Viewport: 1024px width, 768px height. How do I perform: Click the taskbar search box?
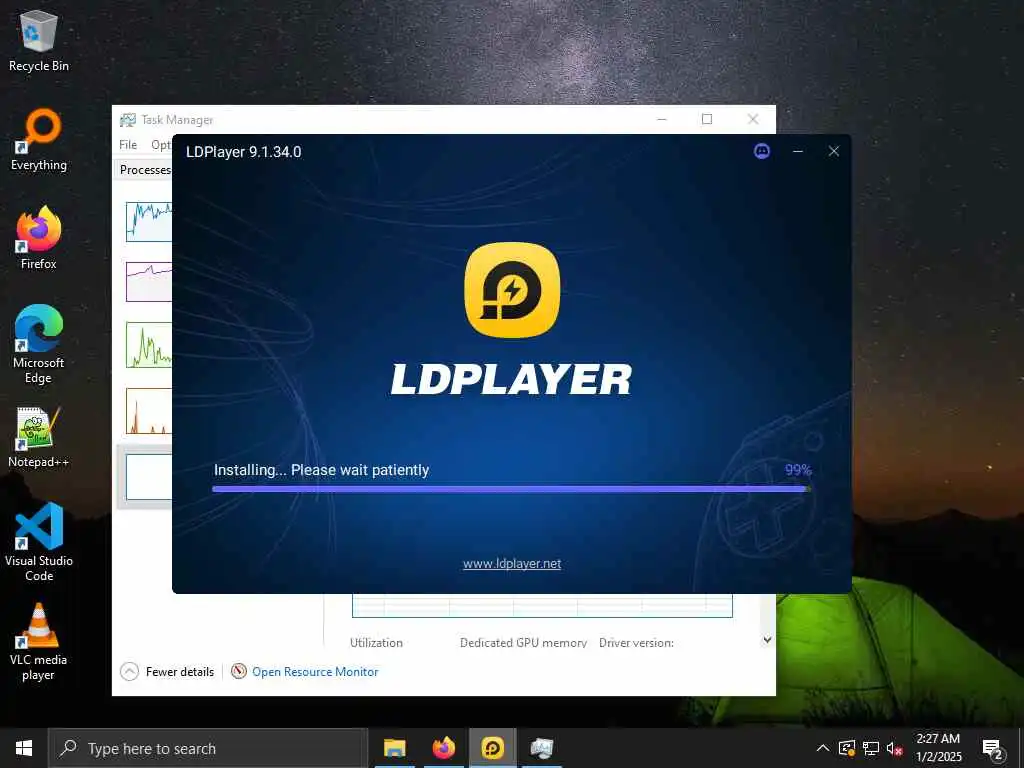[208, 748]
